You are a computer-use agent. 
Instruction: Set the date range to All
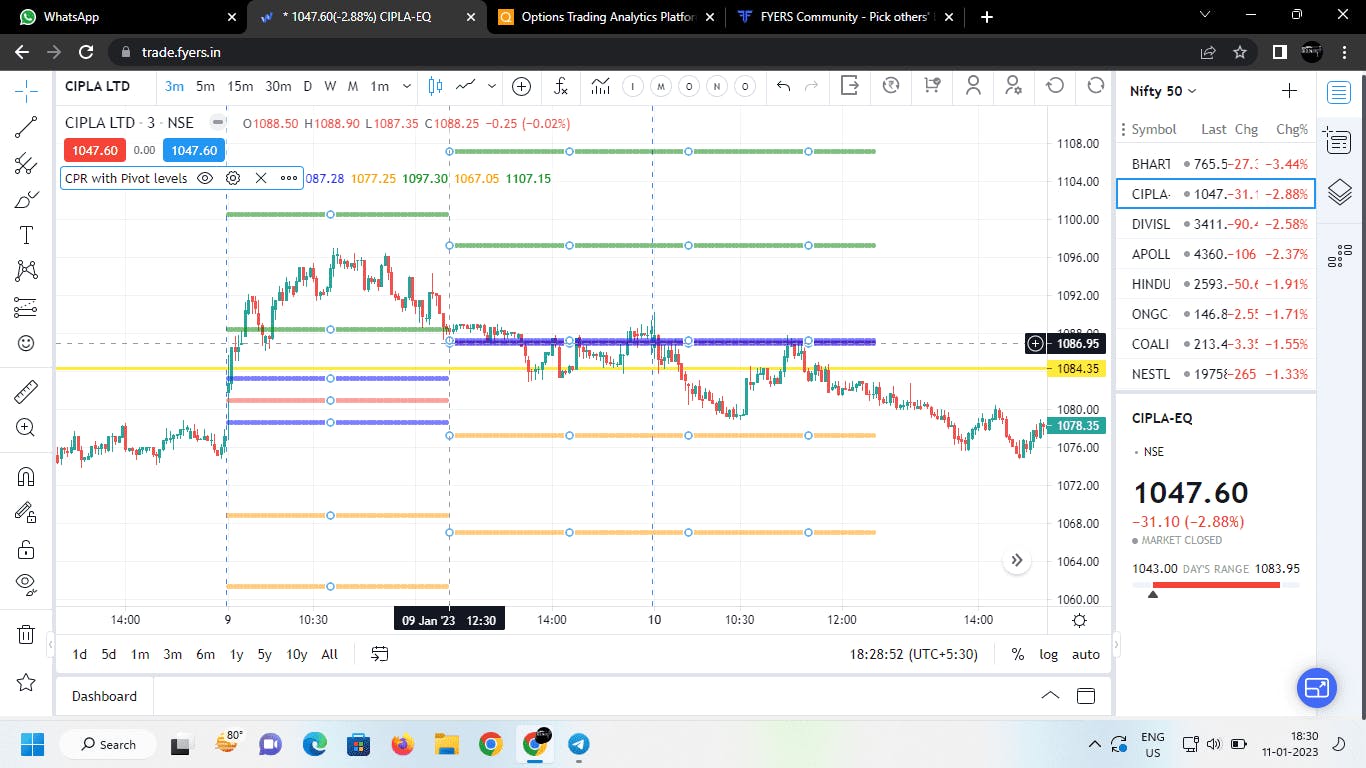coord(329,654)
